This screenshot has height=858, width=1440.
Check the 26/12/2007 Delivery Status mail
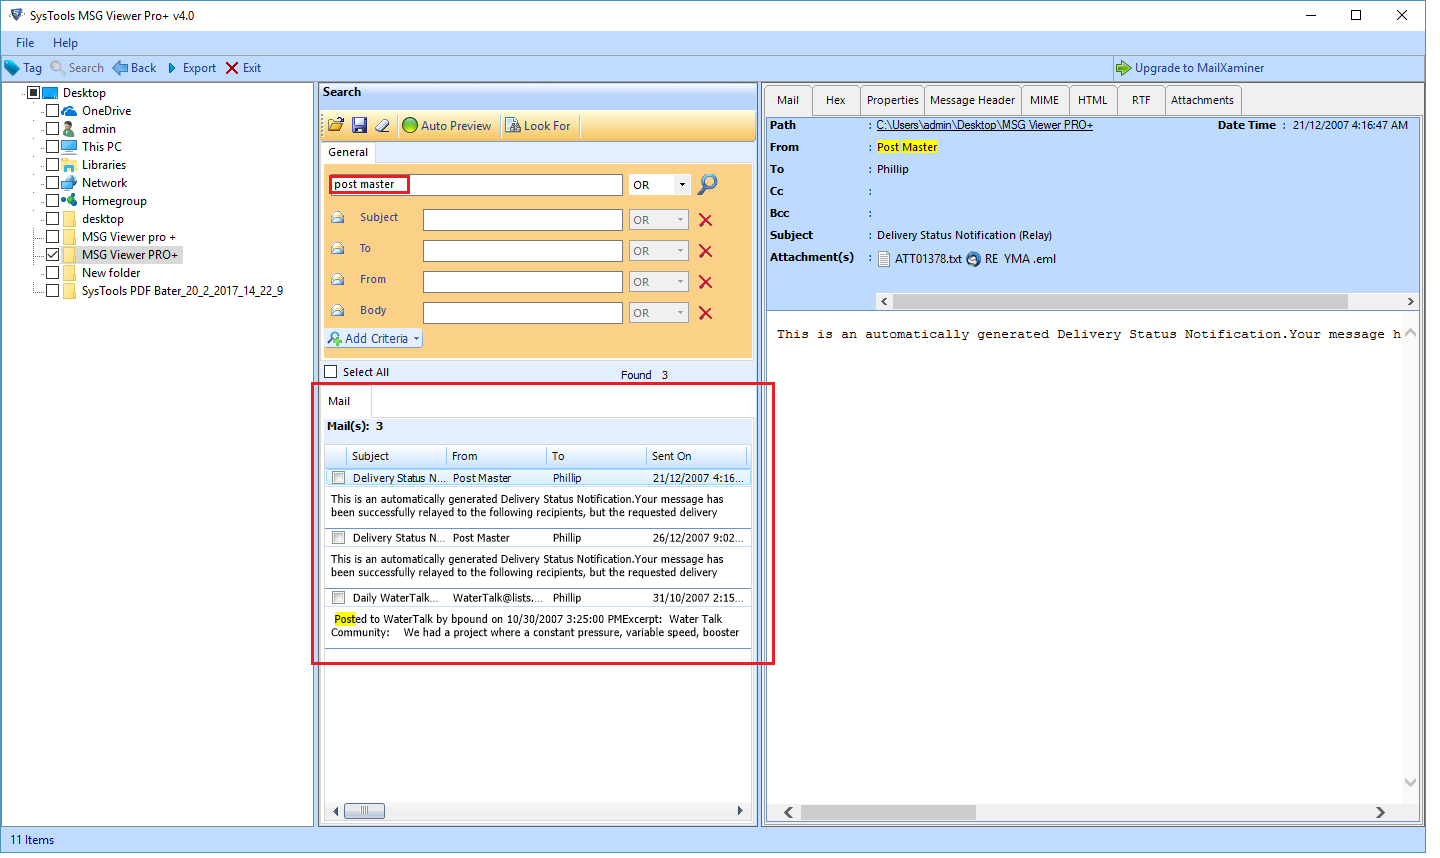click(x=338, y=538)
